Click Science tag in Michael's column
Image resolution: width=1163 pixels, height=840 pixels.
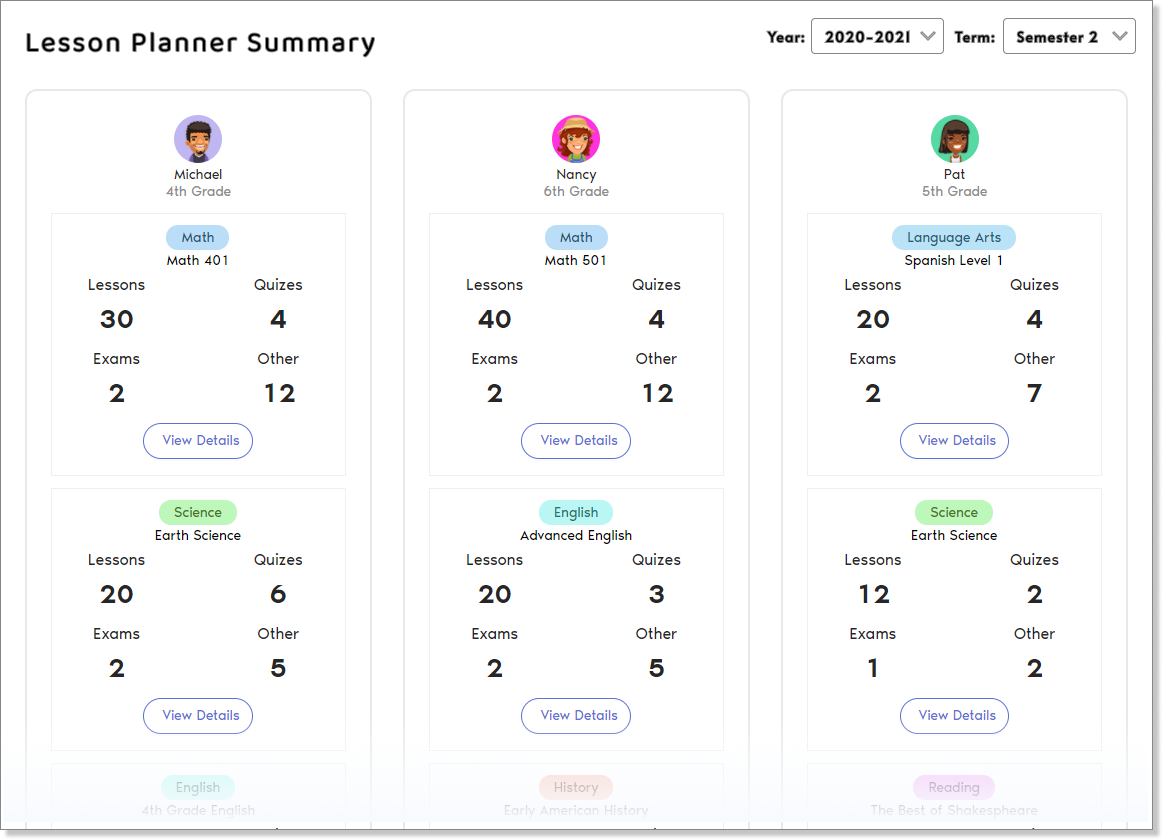tap(198, 512)
